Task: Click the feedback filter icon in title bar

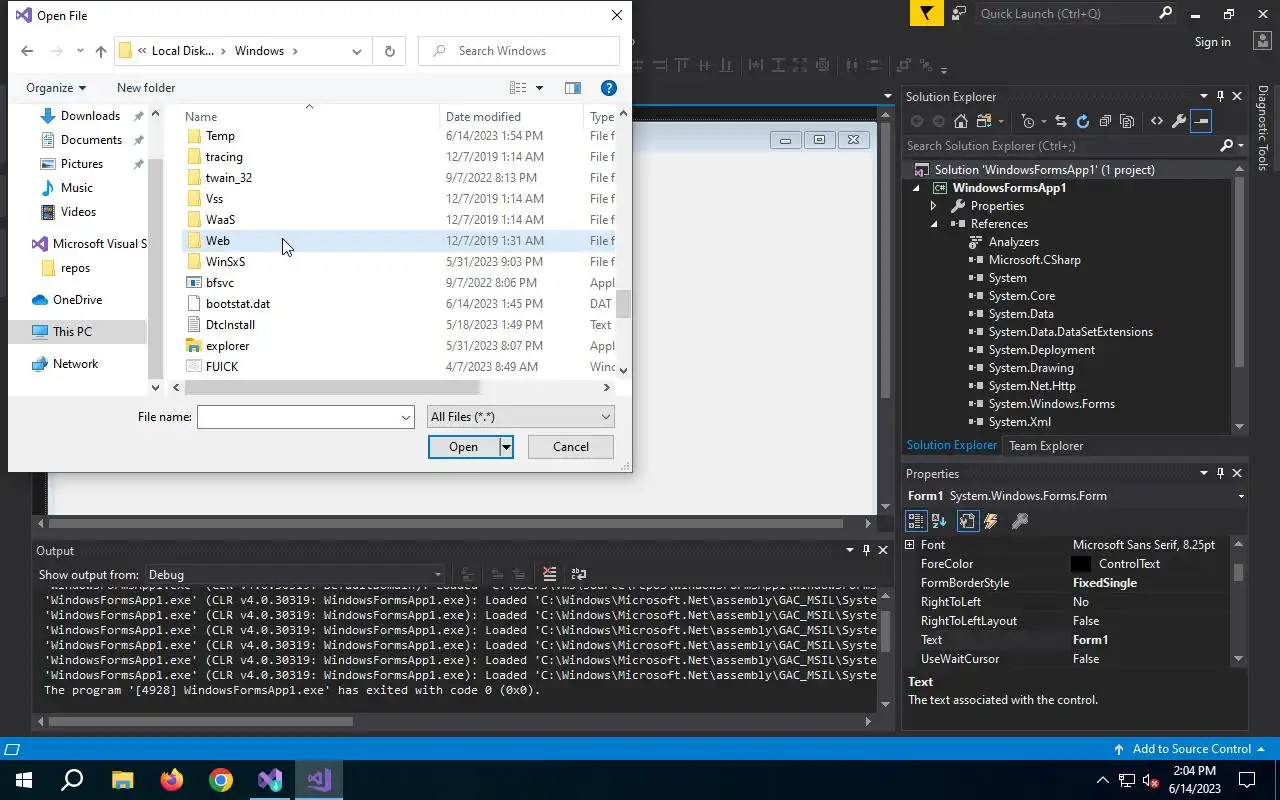Action: [926, 14]
